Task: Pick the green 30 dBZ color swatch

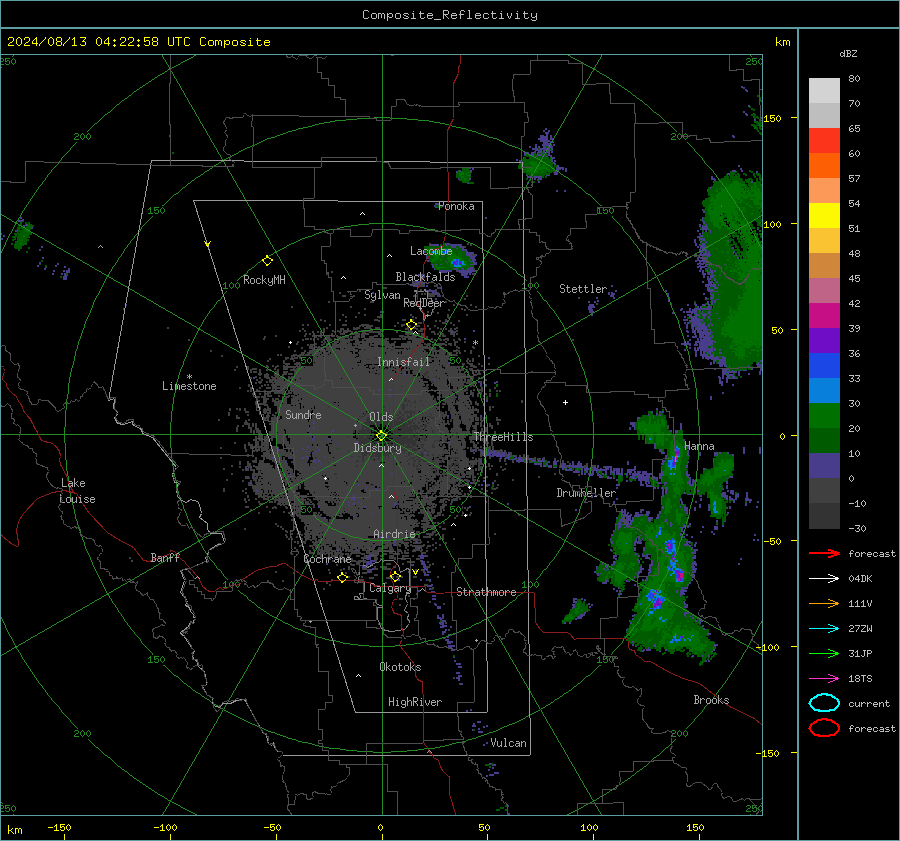Action: 824,416
